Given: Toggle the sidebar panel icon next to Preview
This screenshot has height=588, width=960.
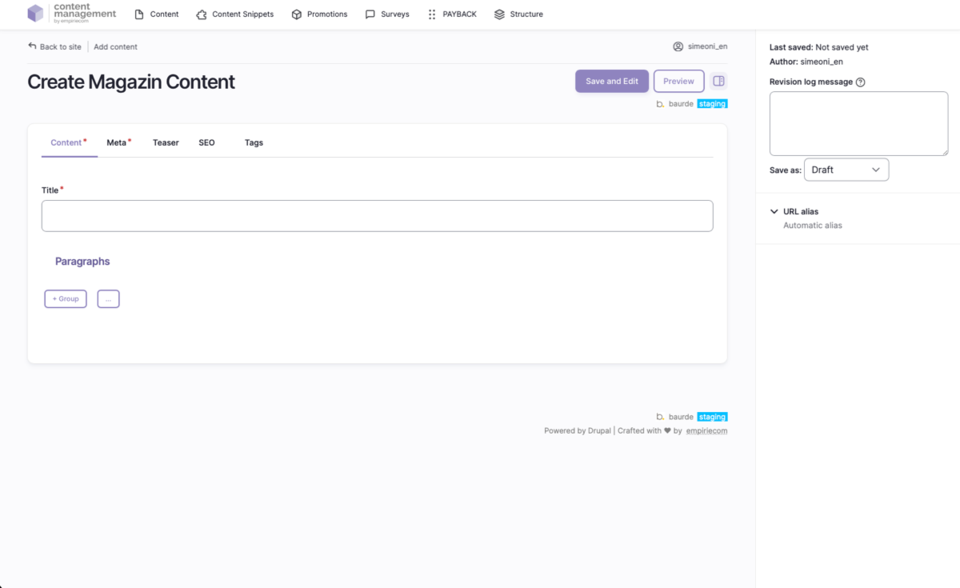Looking at the screenshot, I should pos(718,81).
